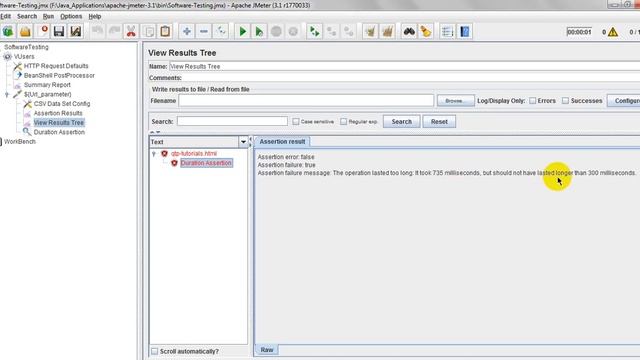Click the Reset button
640x360 pixels.
tap(439, 122)
